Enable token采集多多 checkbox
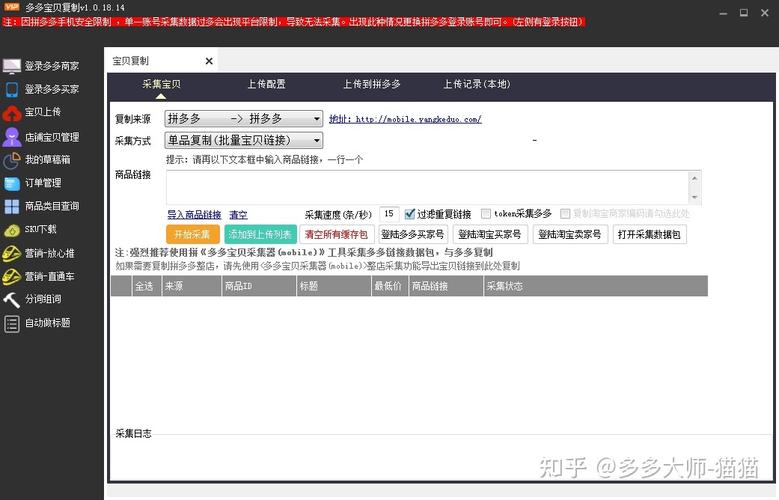The width and height of the screenshot is (779, 500). [x=486, y=214]
